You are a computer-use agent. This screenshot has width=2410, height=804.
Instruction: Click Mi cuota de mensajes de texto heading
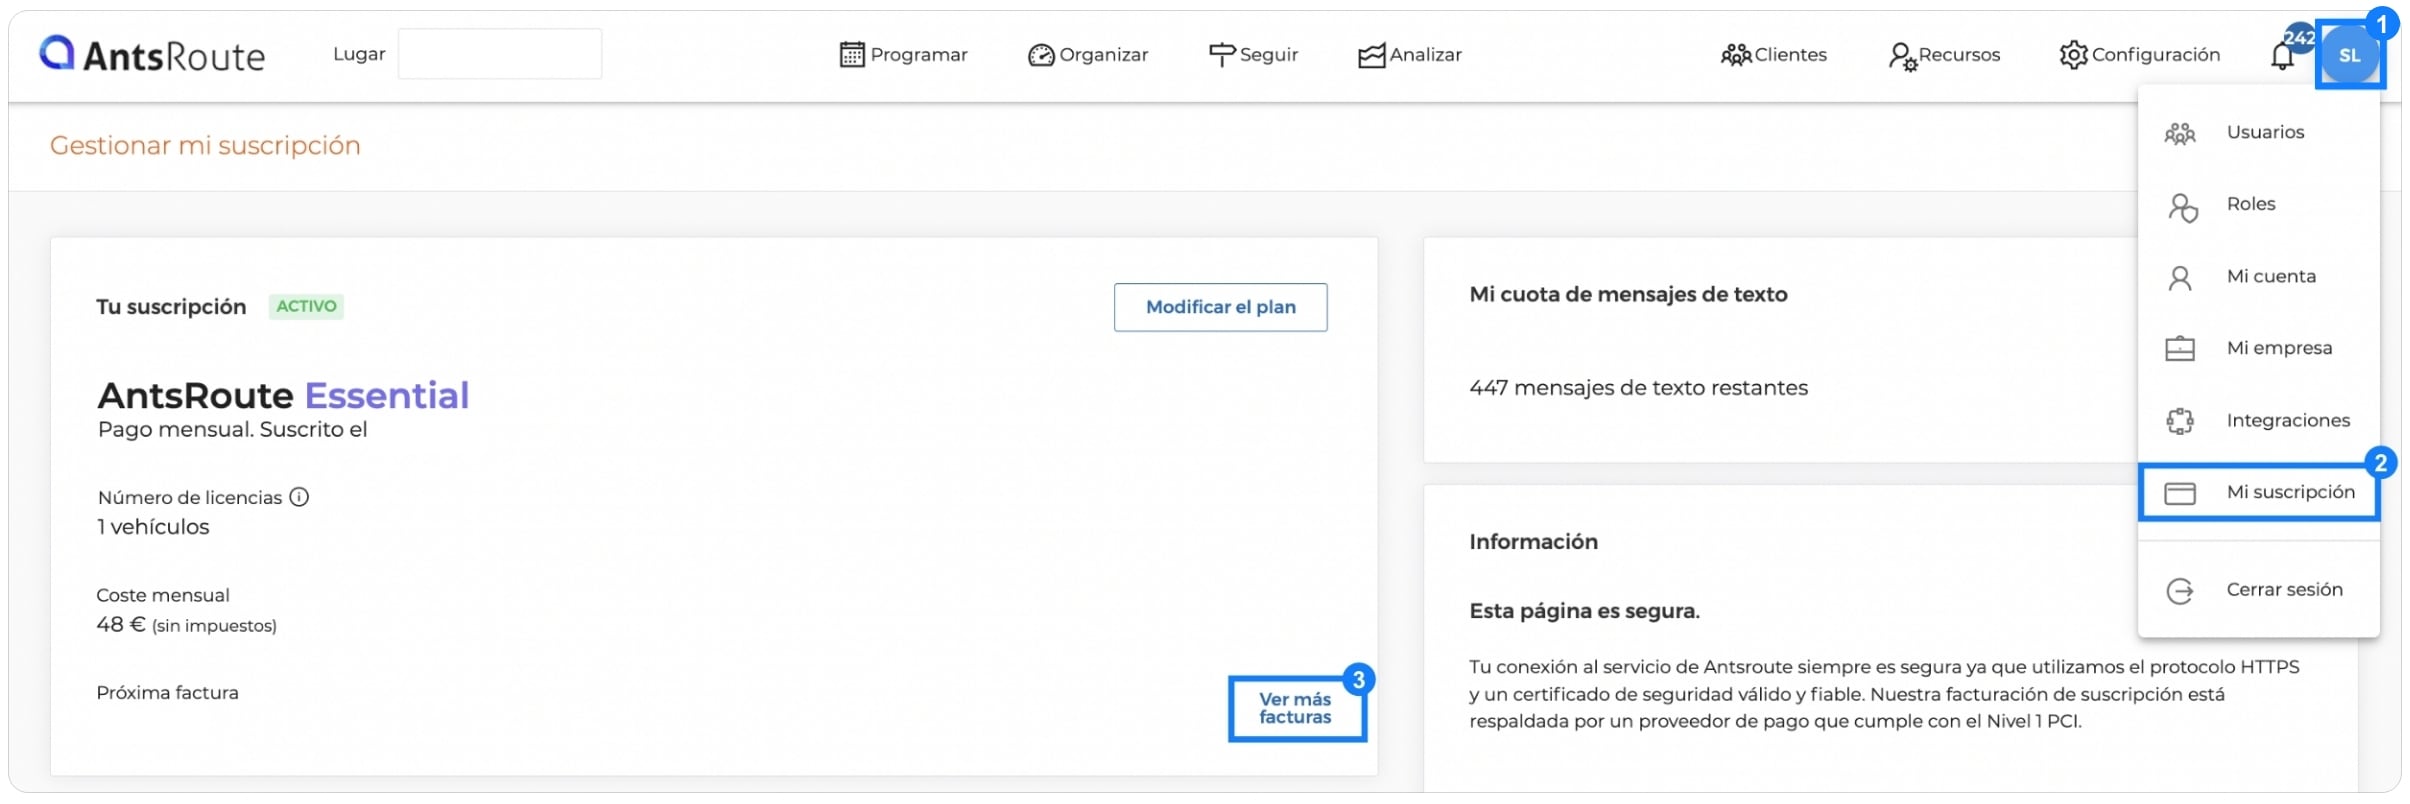(x=1628, y=295)
